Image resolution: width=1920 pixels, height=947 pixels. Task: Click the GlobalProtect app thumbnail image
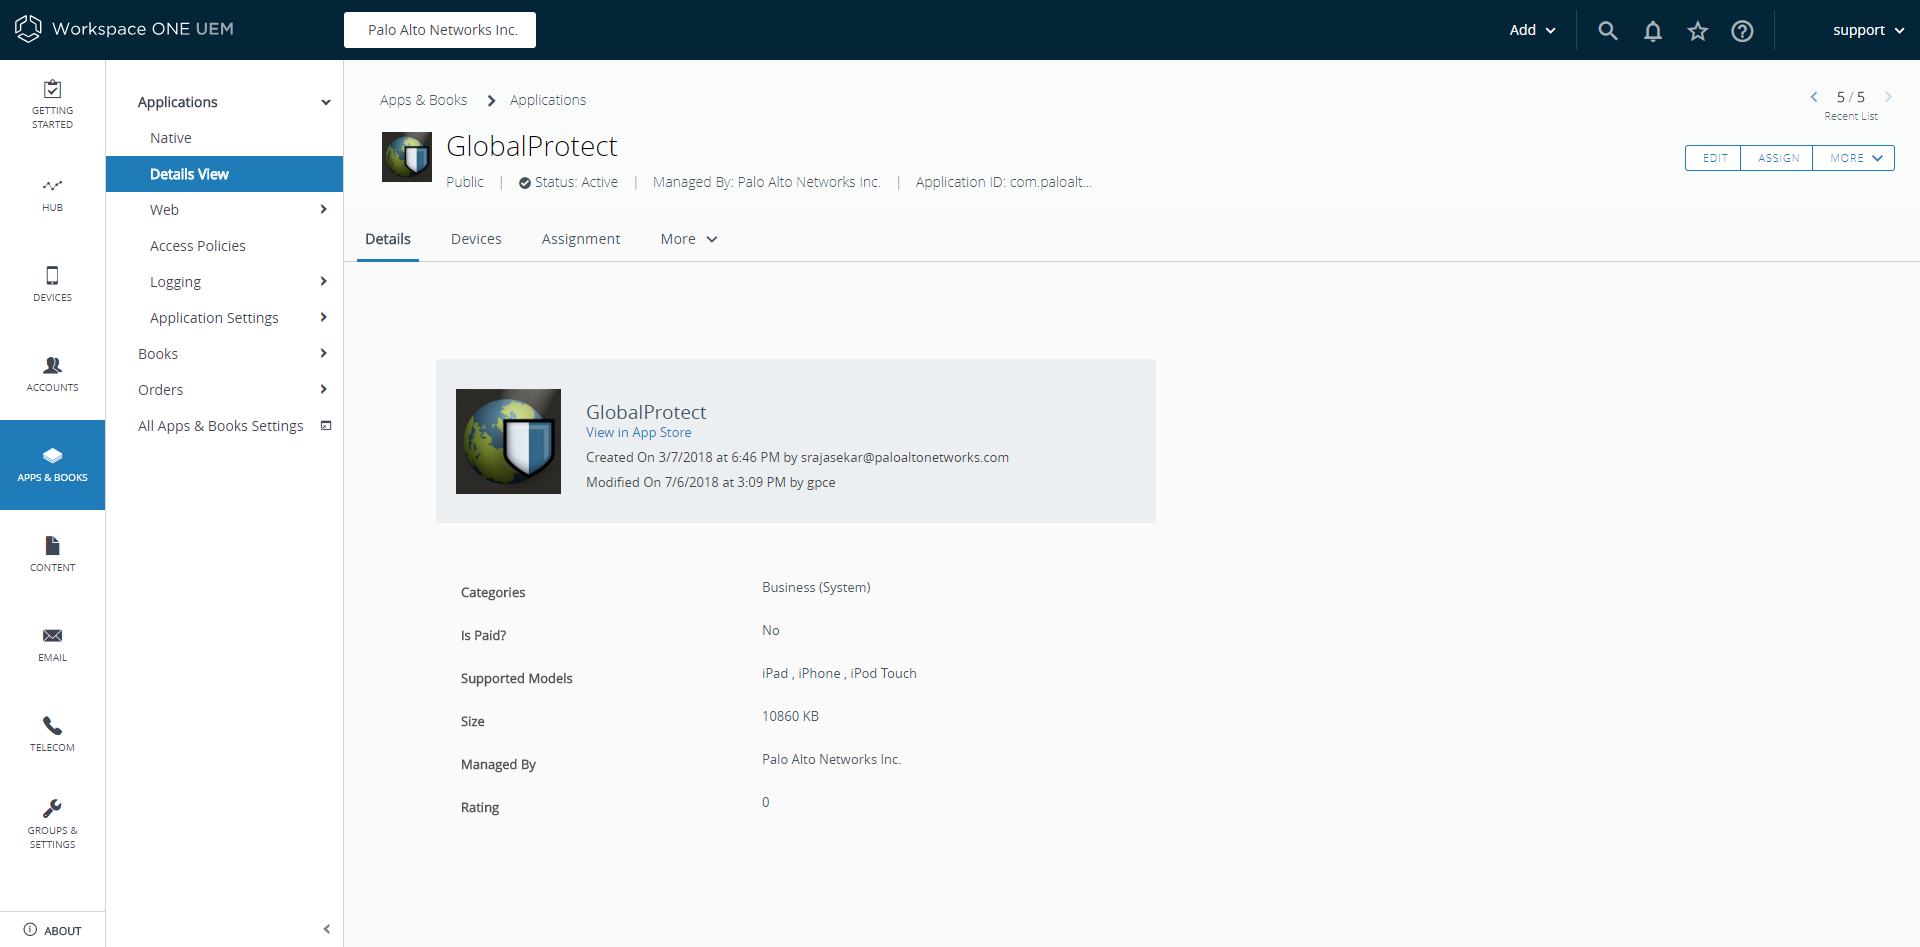click(508, 441)
